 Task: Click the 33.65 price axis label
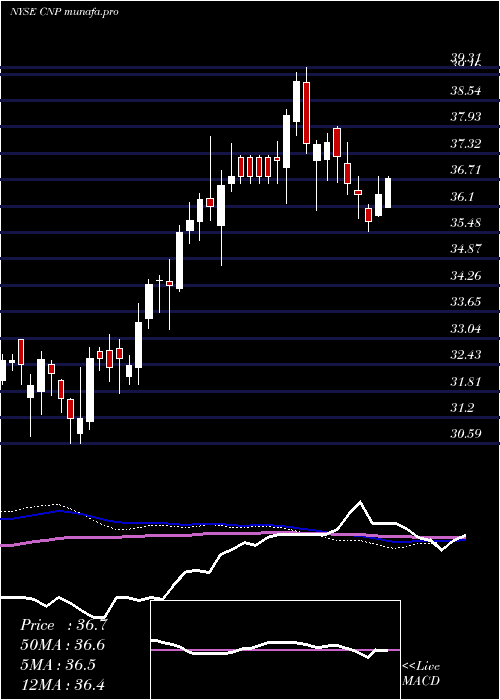(466, 302)
